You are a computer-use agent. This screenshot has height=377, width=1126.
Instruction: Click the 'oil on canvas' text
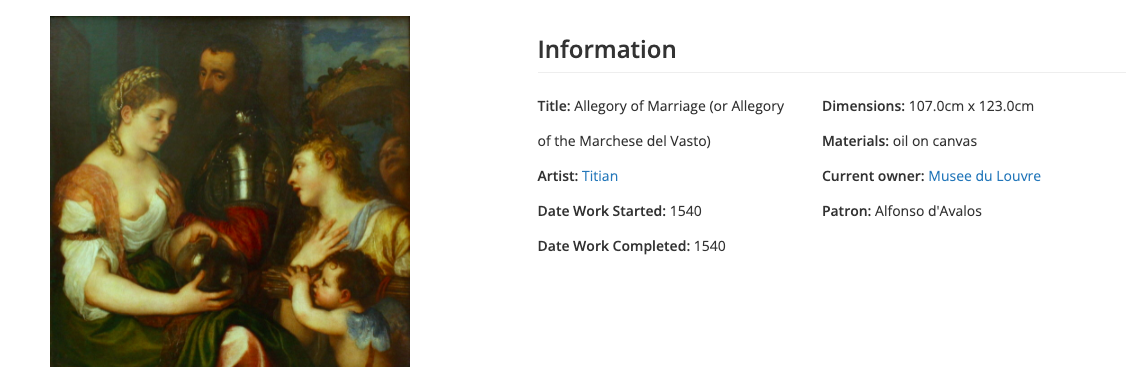pos(935,141)
